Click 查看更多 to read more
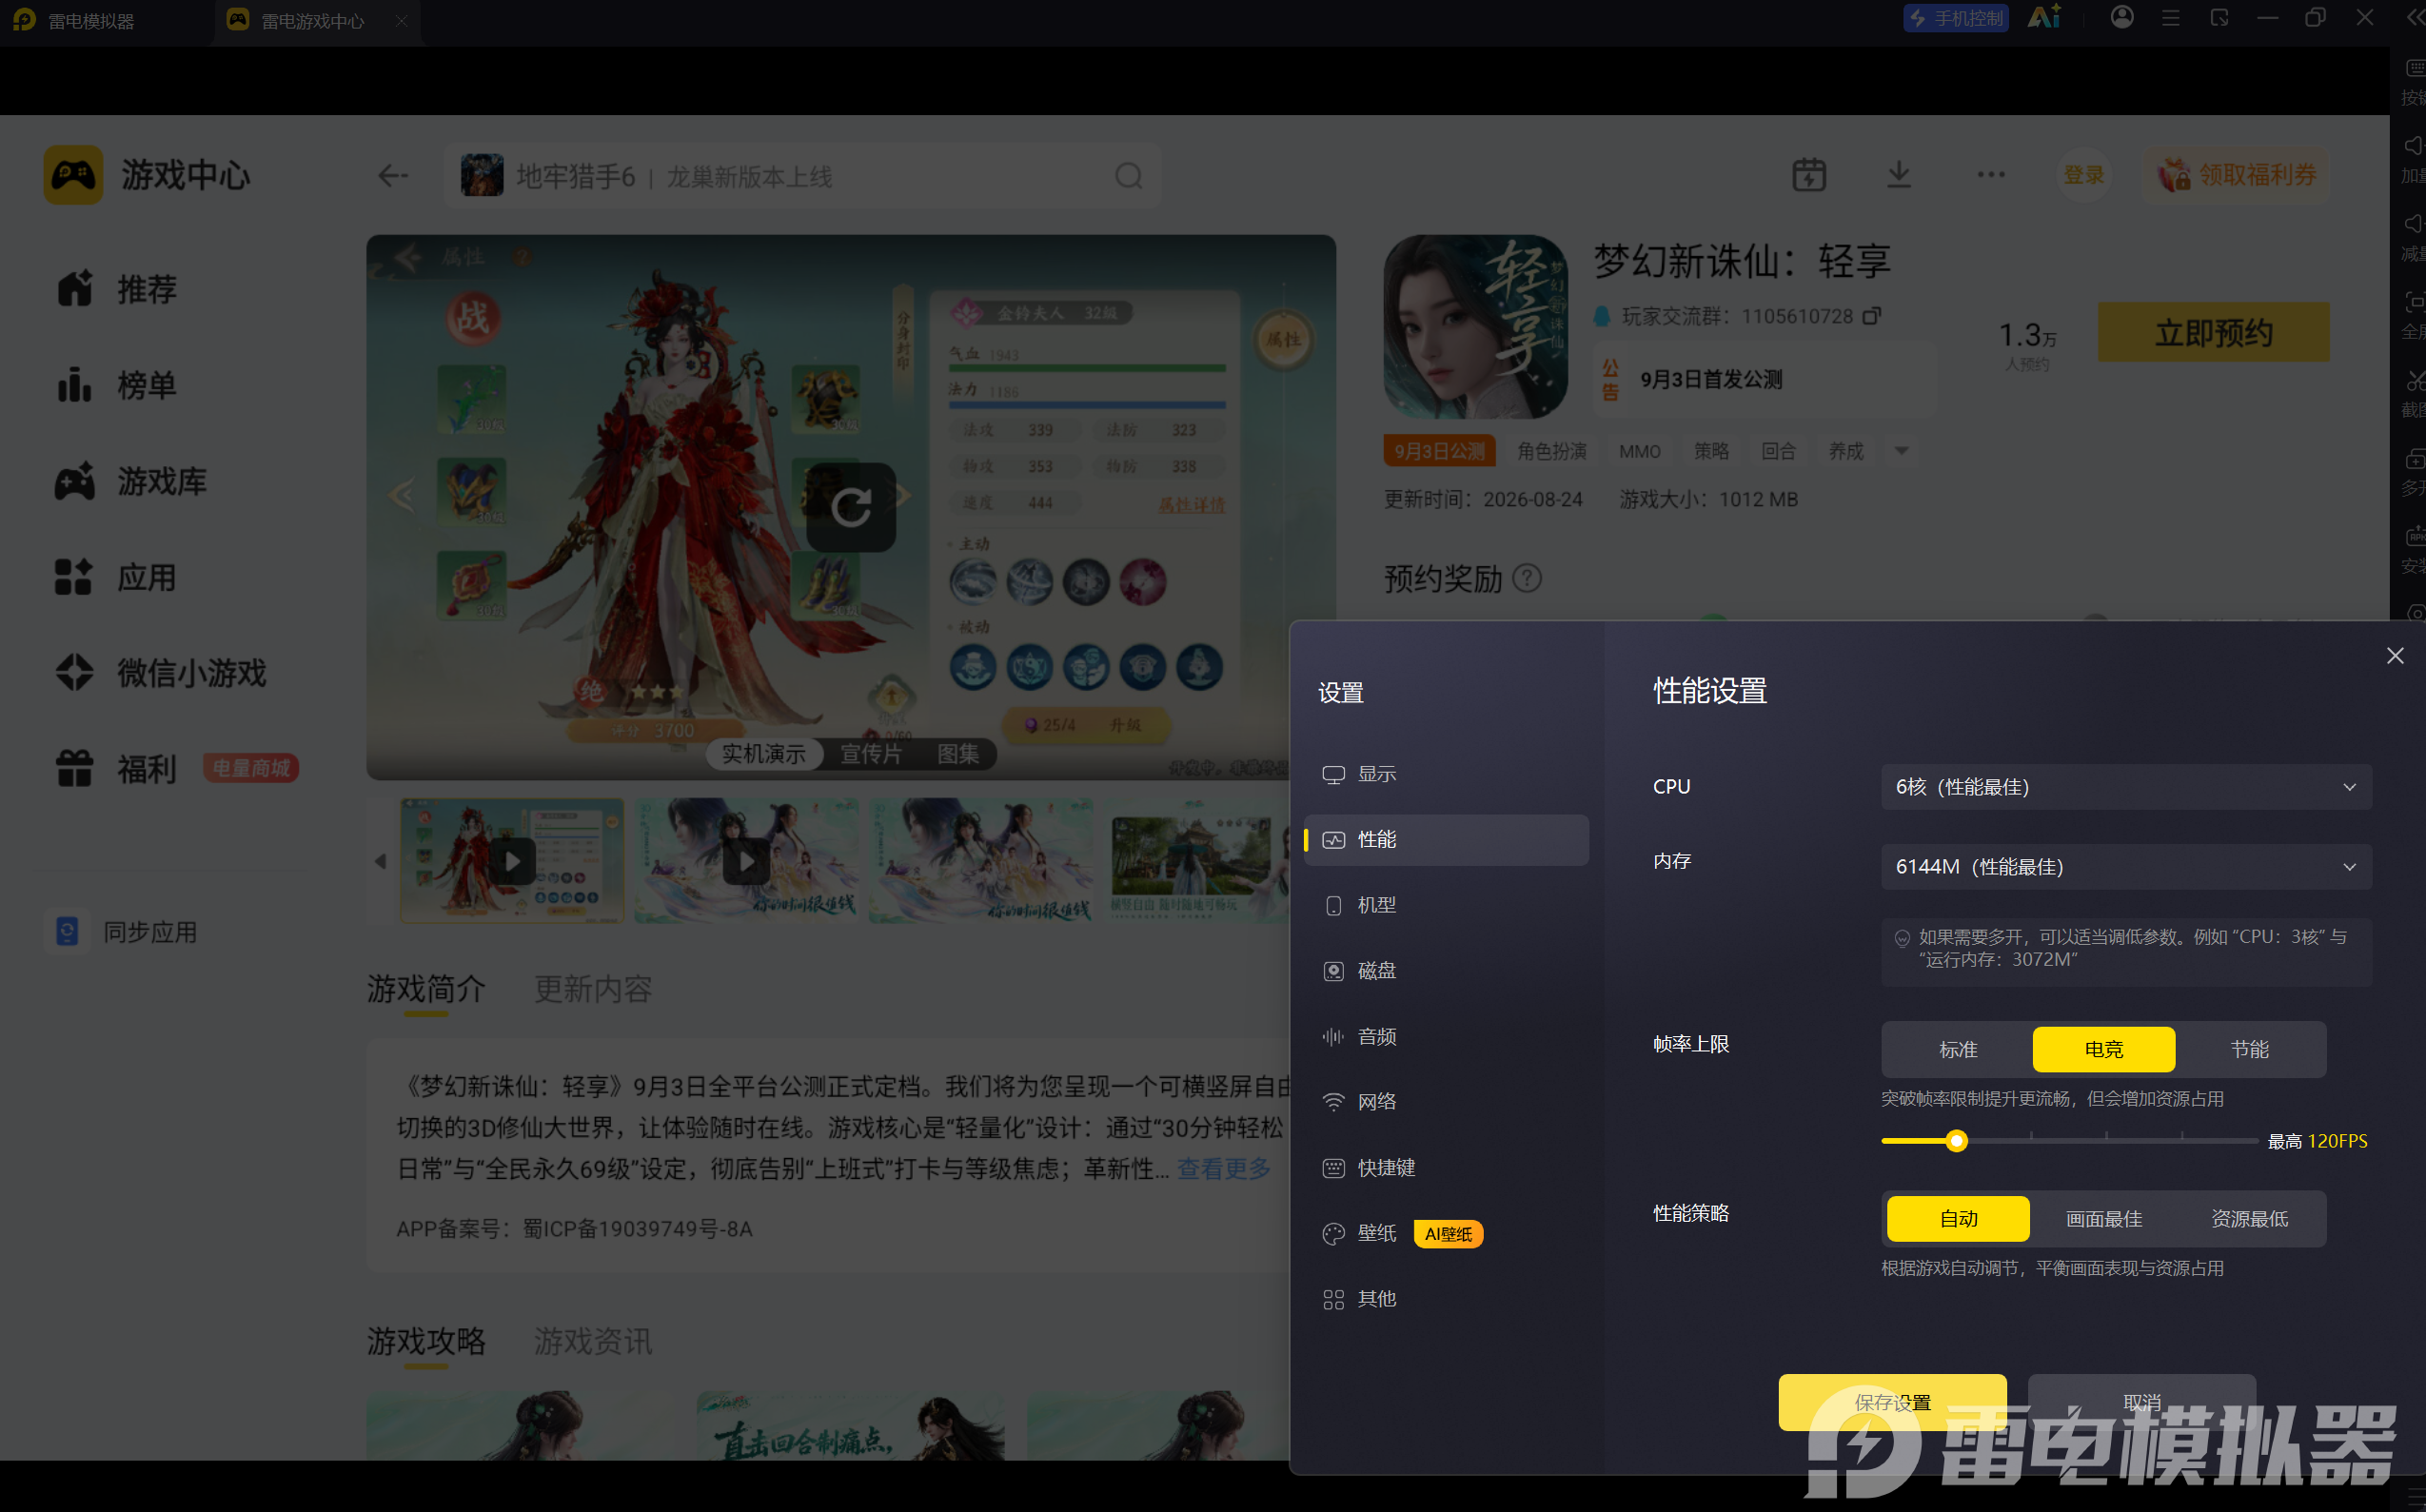2426x1512 pixels. tap(1223, 1168)
